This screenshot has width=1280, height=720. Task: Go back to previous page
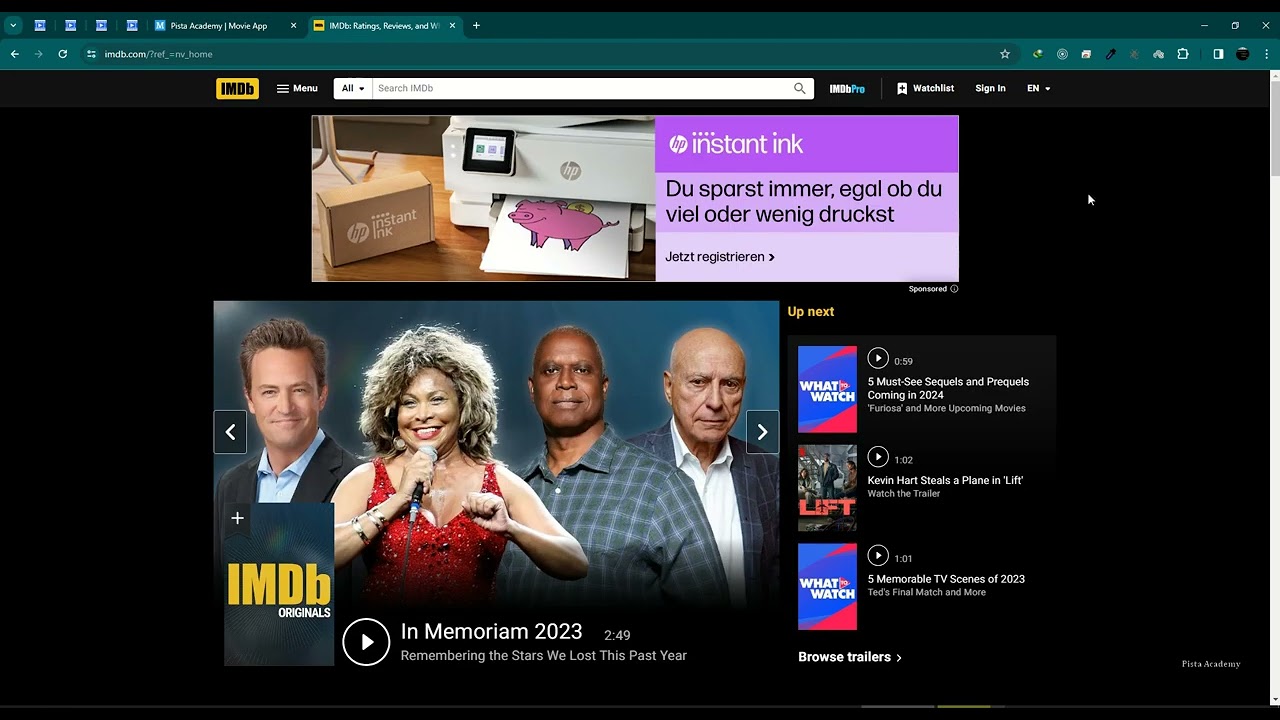tap(15, 54)
